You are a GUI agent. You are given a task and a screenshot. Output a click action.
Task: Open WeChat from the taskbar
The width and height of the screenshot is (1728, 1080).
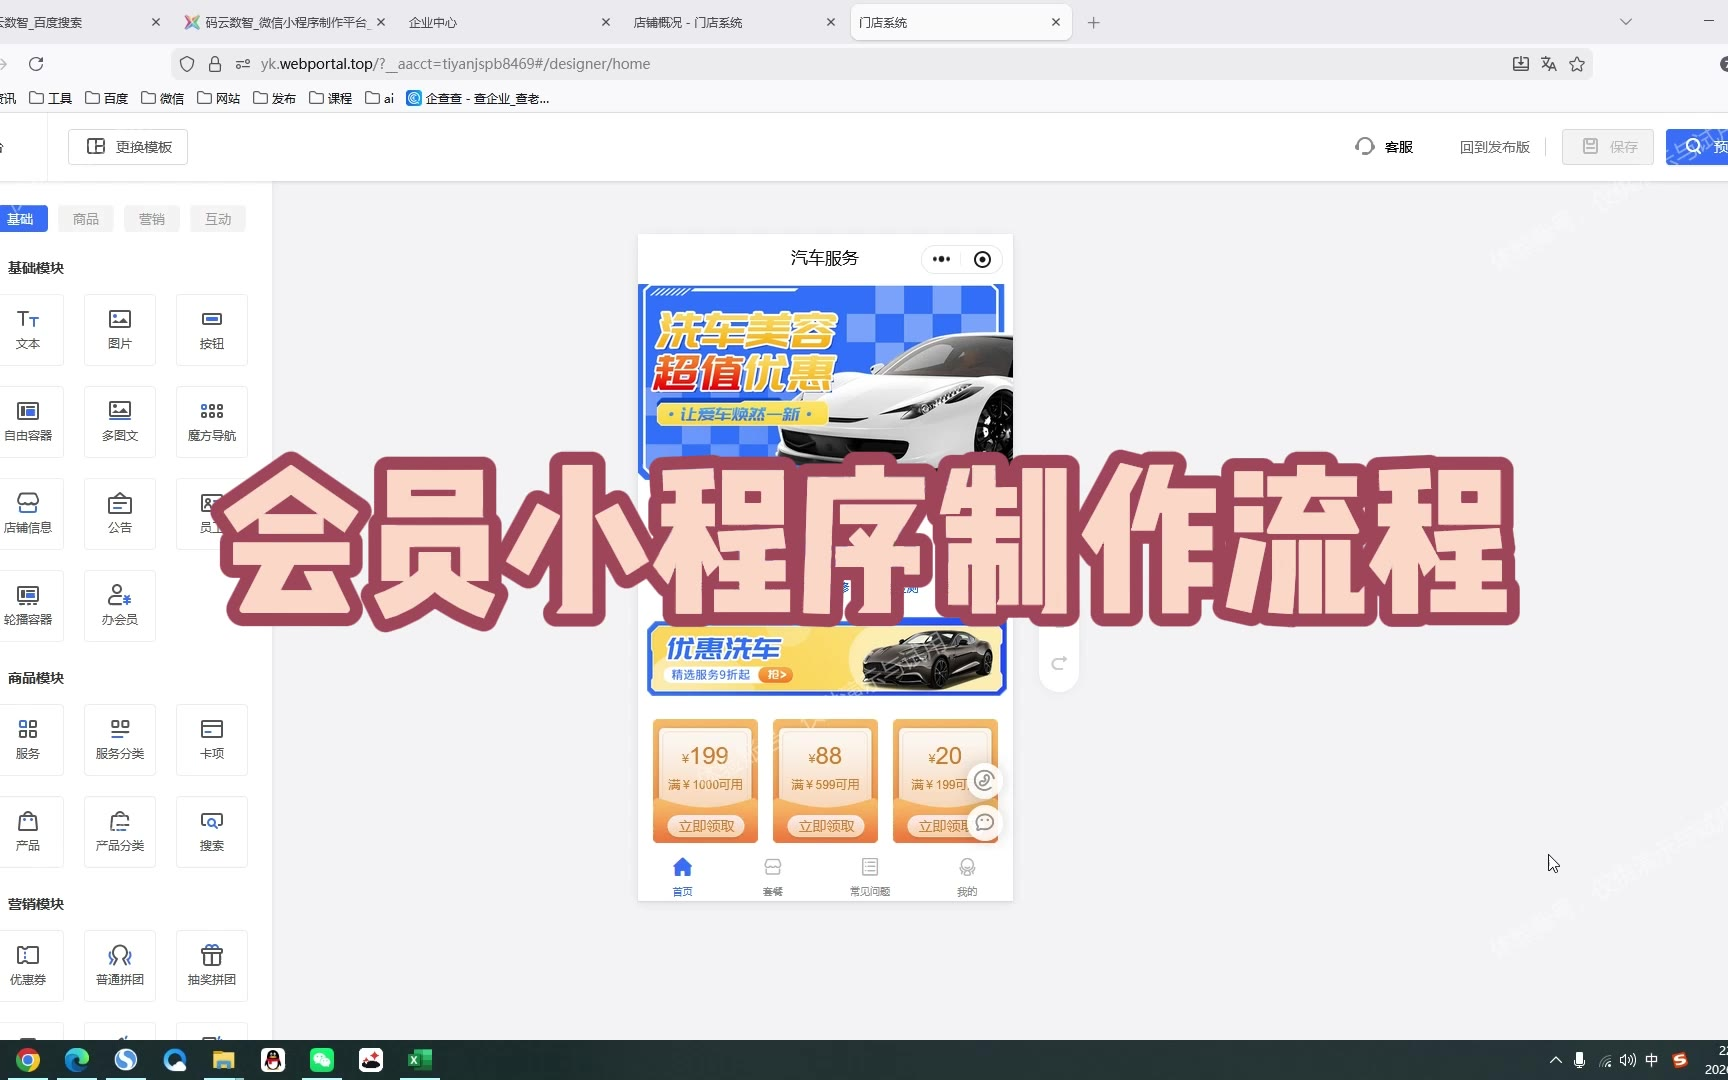click(x=322, y=1060)
